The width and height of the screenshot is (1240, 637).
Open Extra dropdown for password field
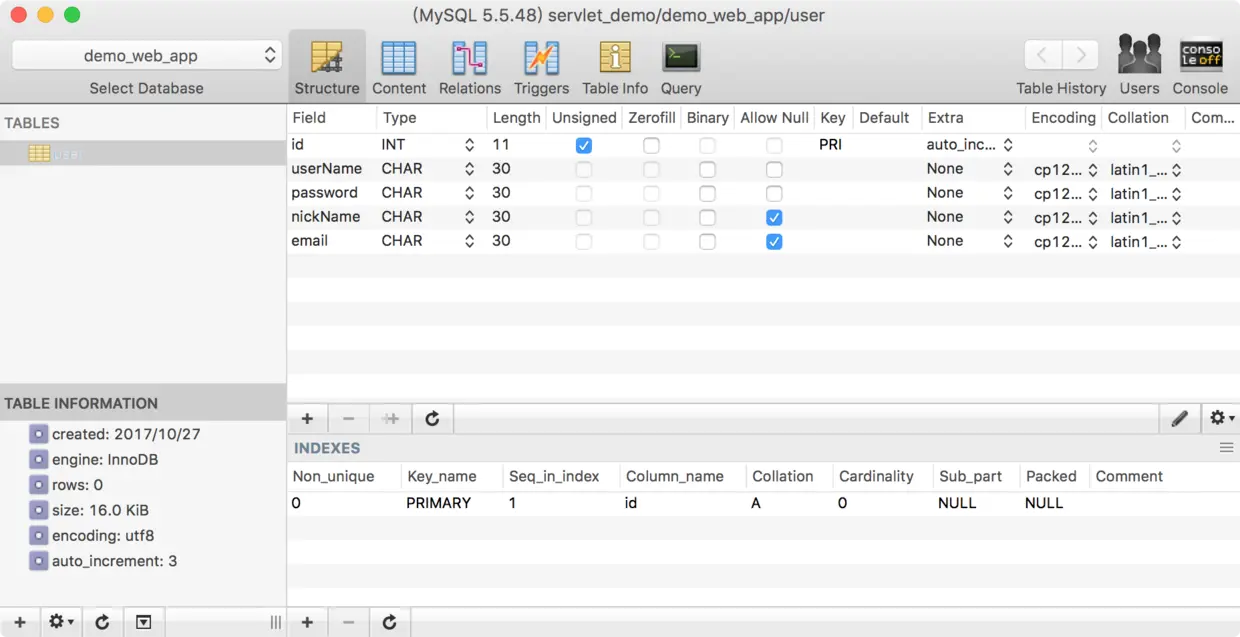[x=1008, y=193]
